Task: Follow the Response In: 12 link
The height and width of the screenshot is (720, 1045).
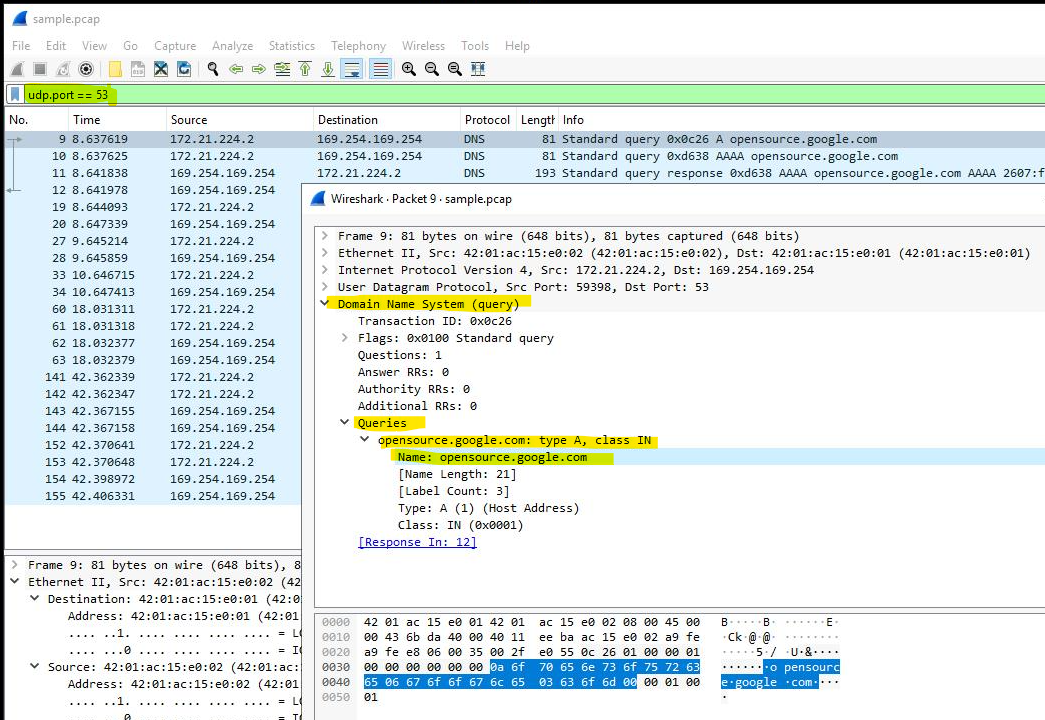Action: click(417, 542)
